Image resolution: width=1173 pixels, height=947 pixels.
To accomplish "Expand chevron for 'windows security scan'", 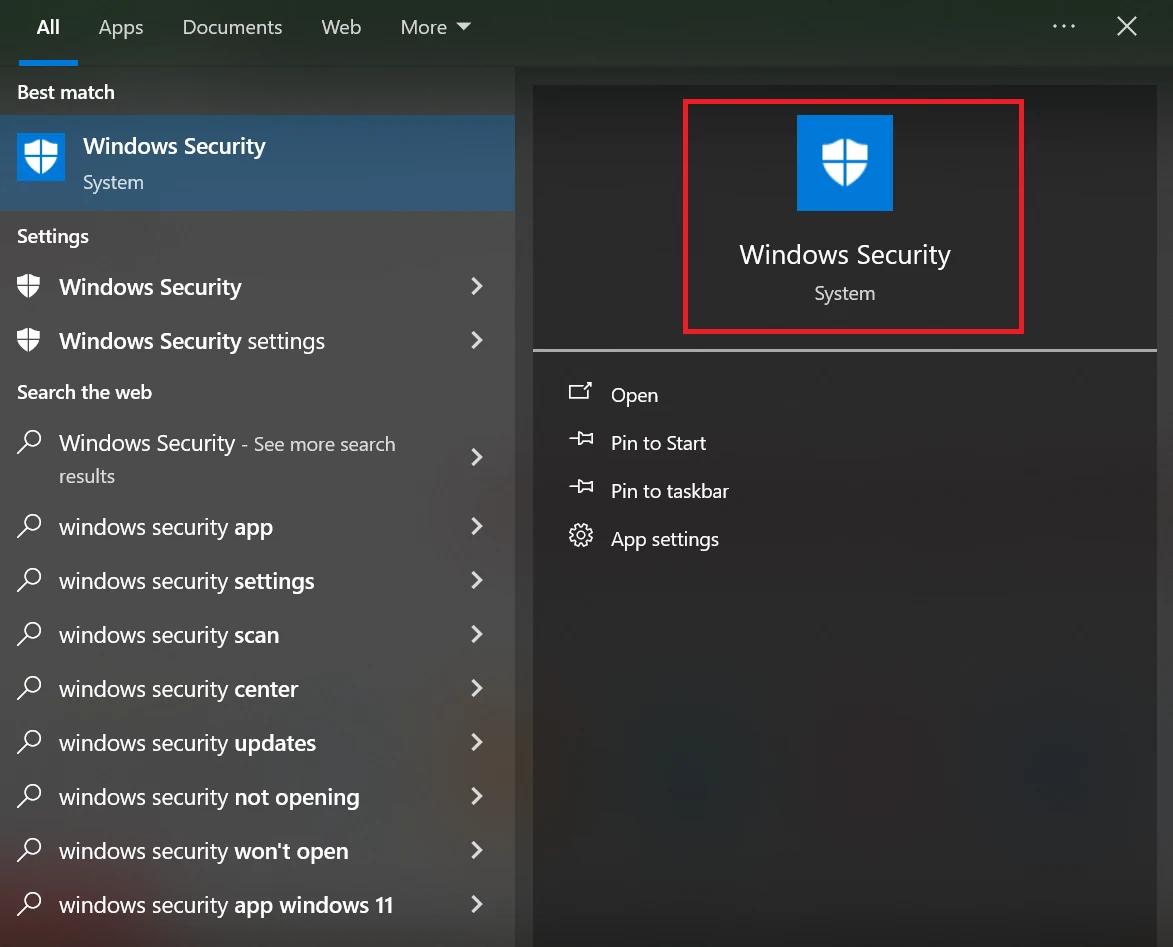I will 477,634.
